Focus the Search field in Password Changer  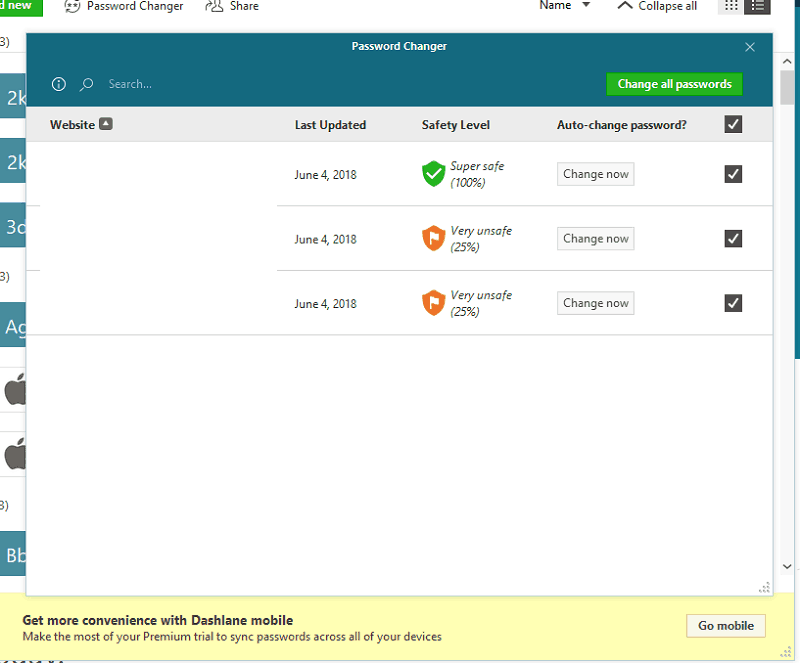pos(130,84)
